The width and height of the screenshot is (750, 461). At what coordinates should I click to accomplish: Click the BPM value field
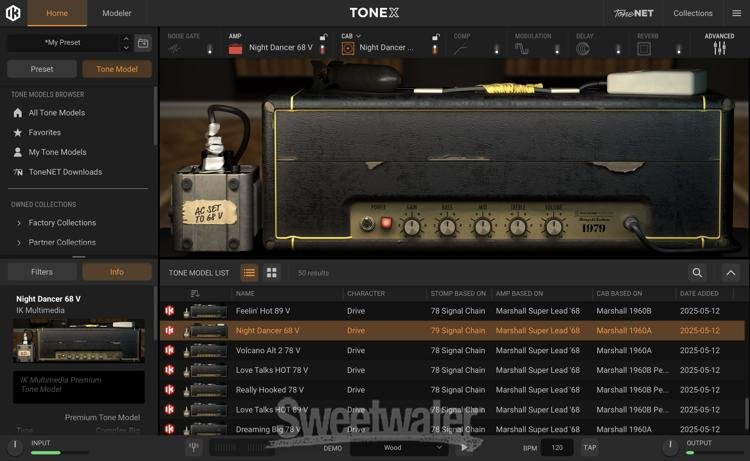(x=557, y=448)
